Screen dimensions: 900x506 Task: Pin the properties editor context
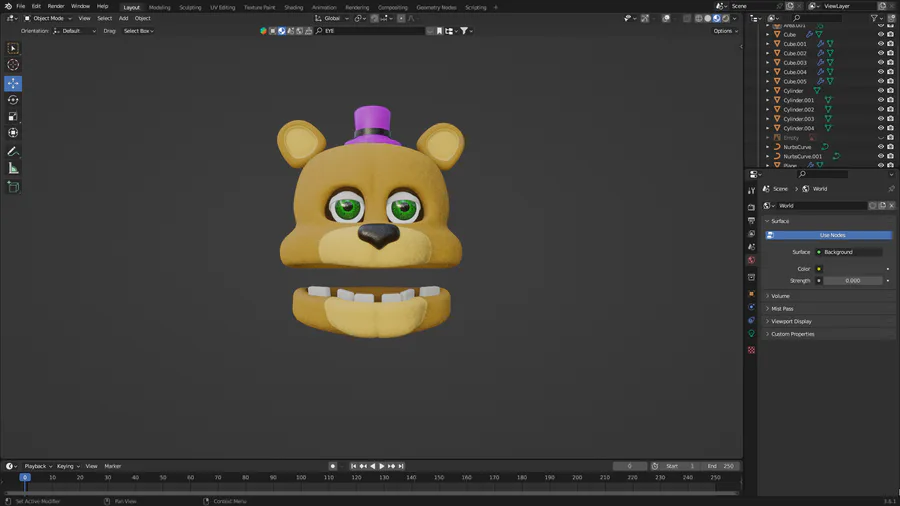coord(891,189)
